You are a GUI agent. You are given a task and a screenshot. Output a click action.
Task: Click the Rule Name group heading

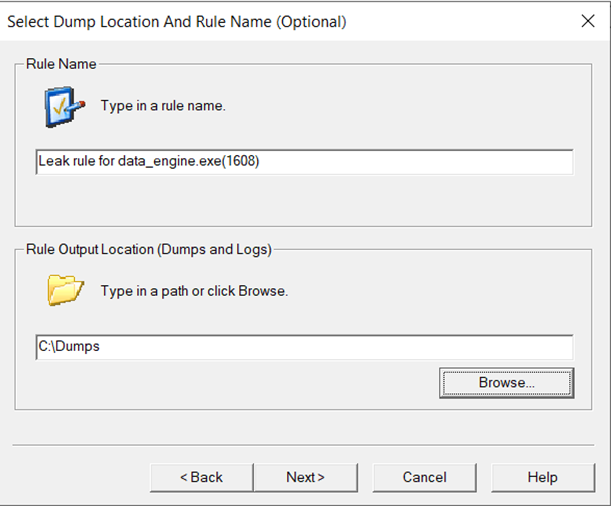pos(61,64)
